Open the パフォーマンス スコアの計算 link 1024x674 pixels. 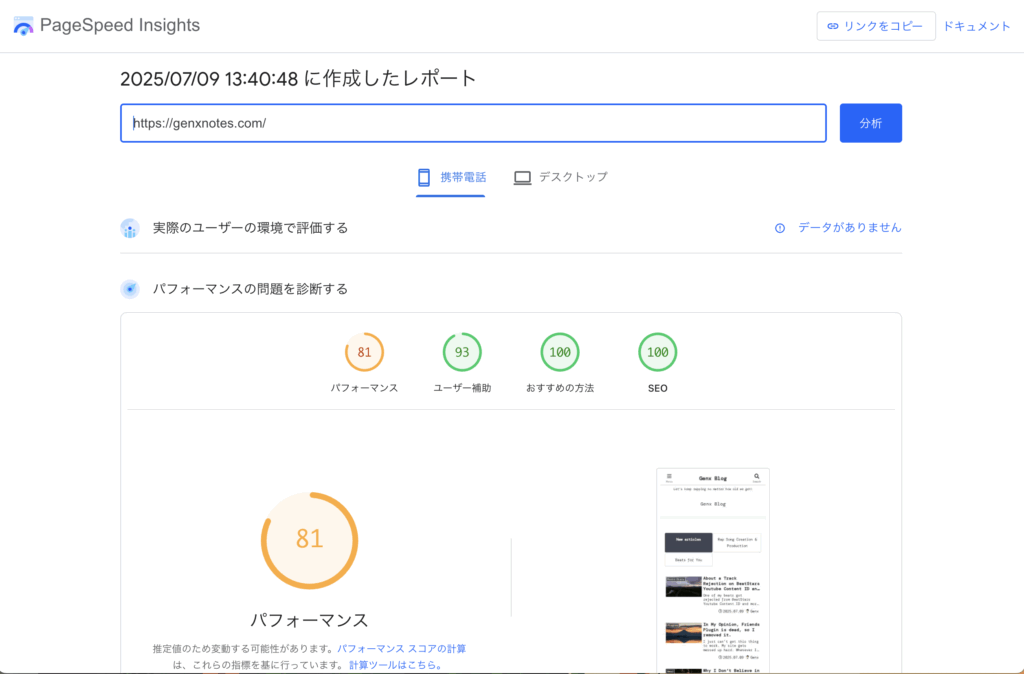(402, 649)
